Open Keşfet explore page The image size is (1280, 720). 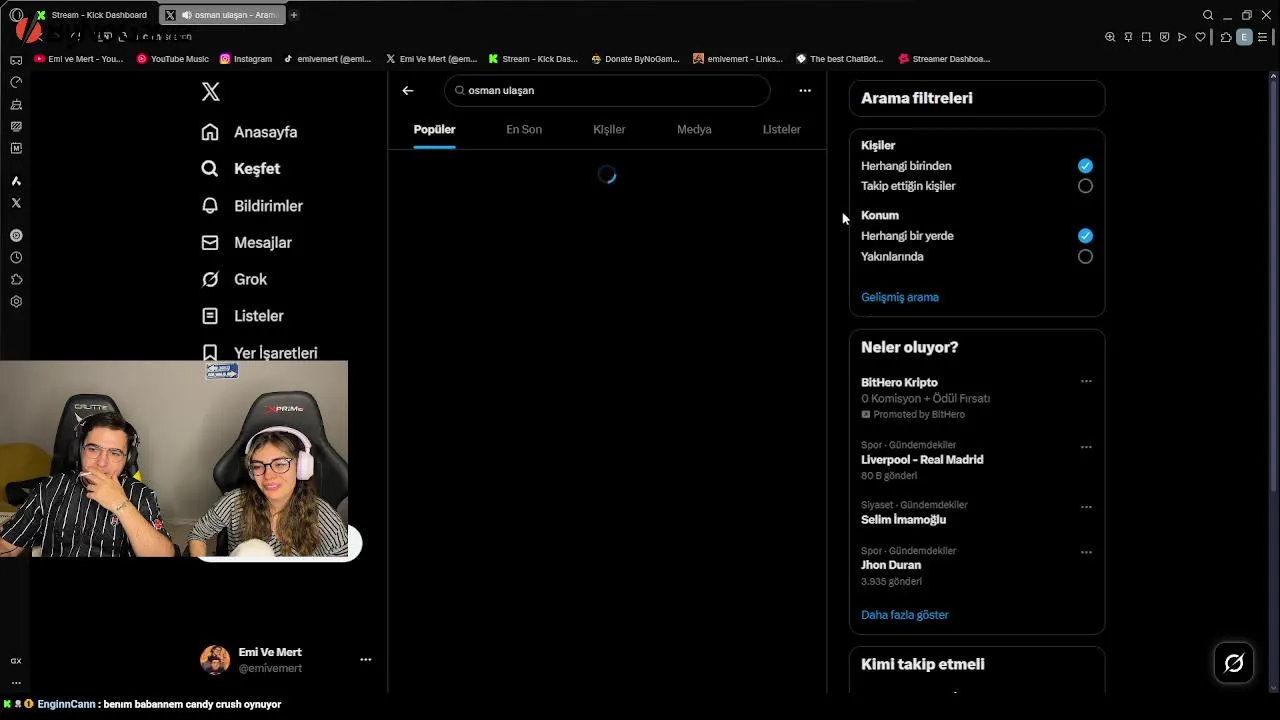click(x=241, y=169)
